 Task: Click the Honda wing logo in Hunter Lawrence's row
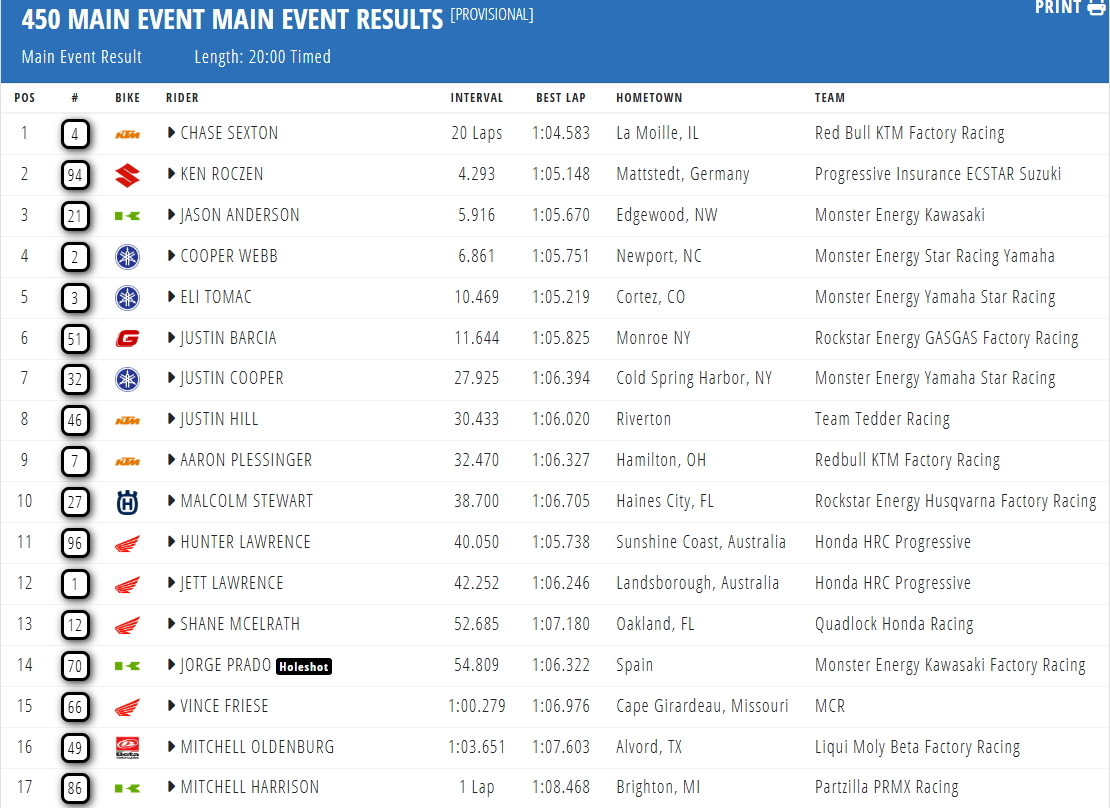(x=127, y=544)
